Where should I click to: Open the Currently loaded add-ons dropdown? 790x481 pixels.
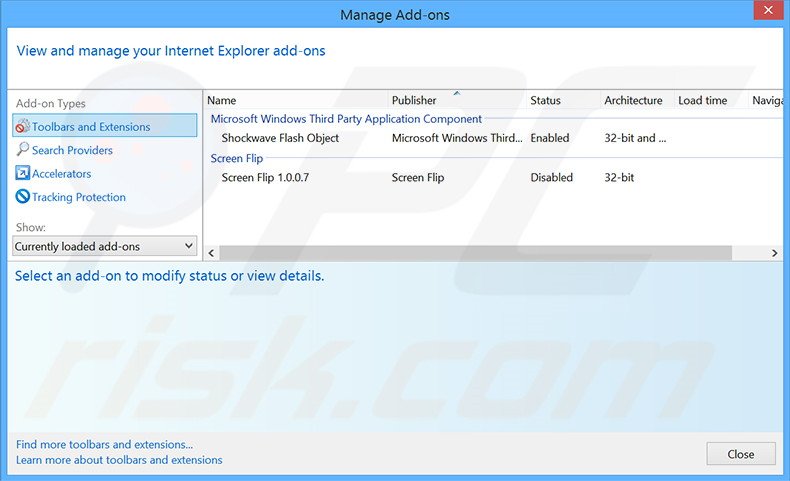click(105, 246)
